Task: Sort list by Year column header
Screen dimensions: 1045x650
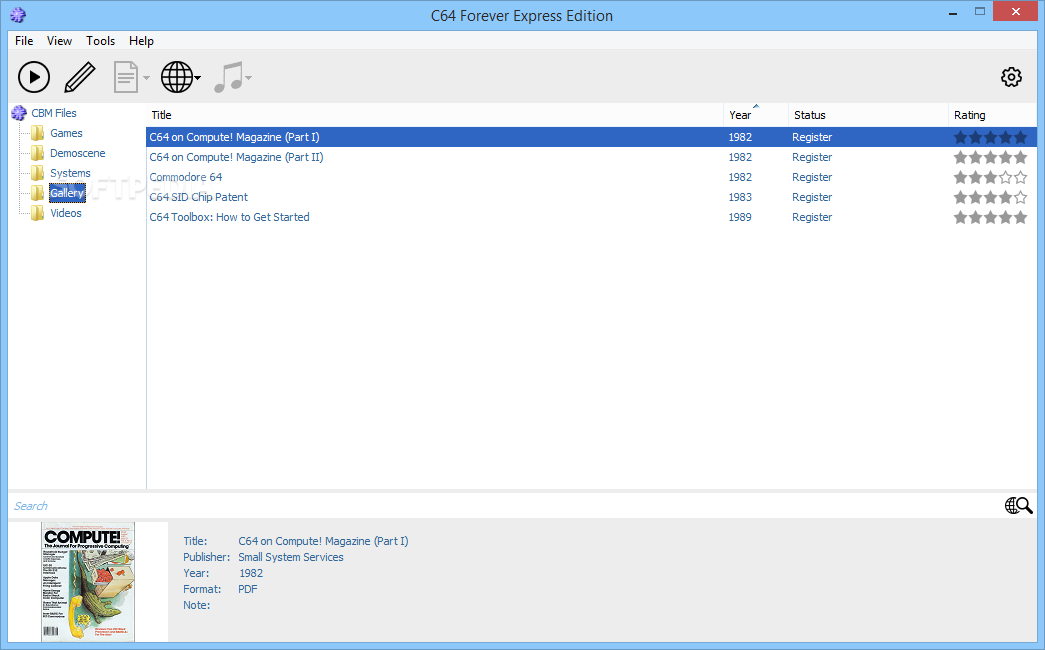Action: click(x=756, y=115)
